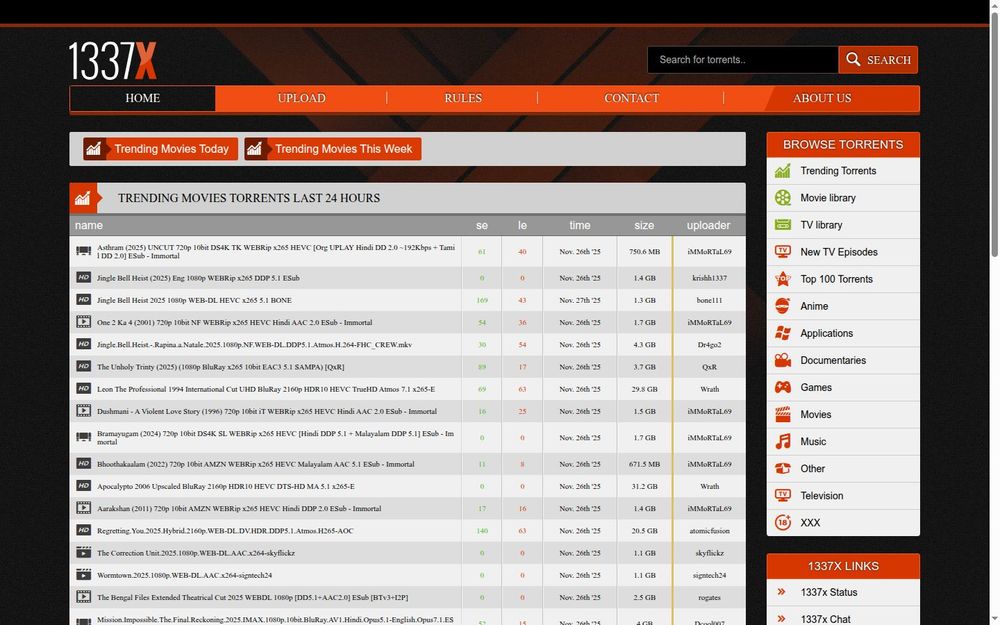1000x625 pixels.
Task: Click HD icon beside Apocalypto 2006
Action: [84, 486]
